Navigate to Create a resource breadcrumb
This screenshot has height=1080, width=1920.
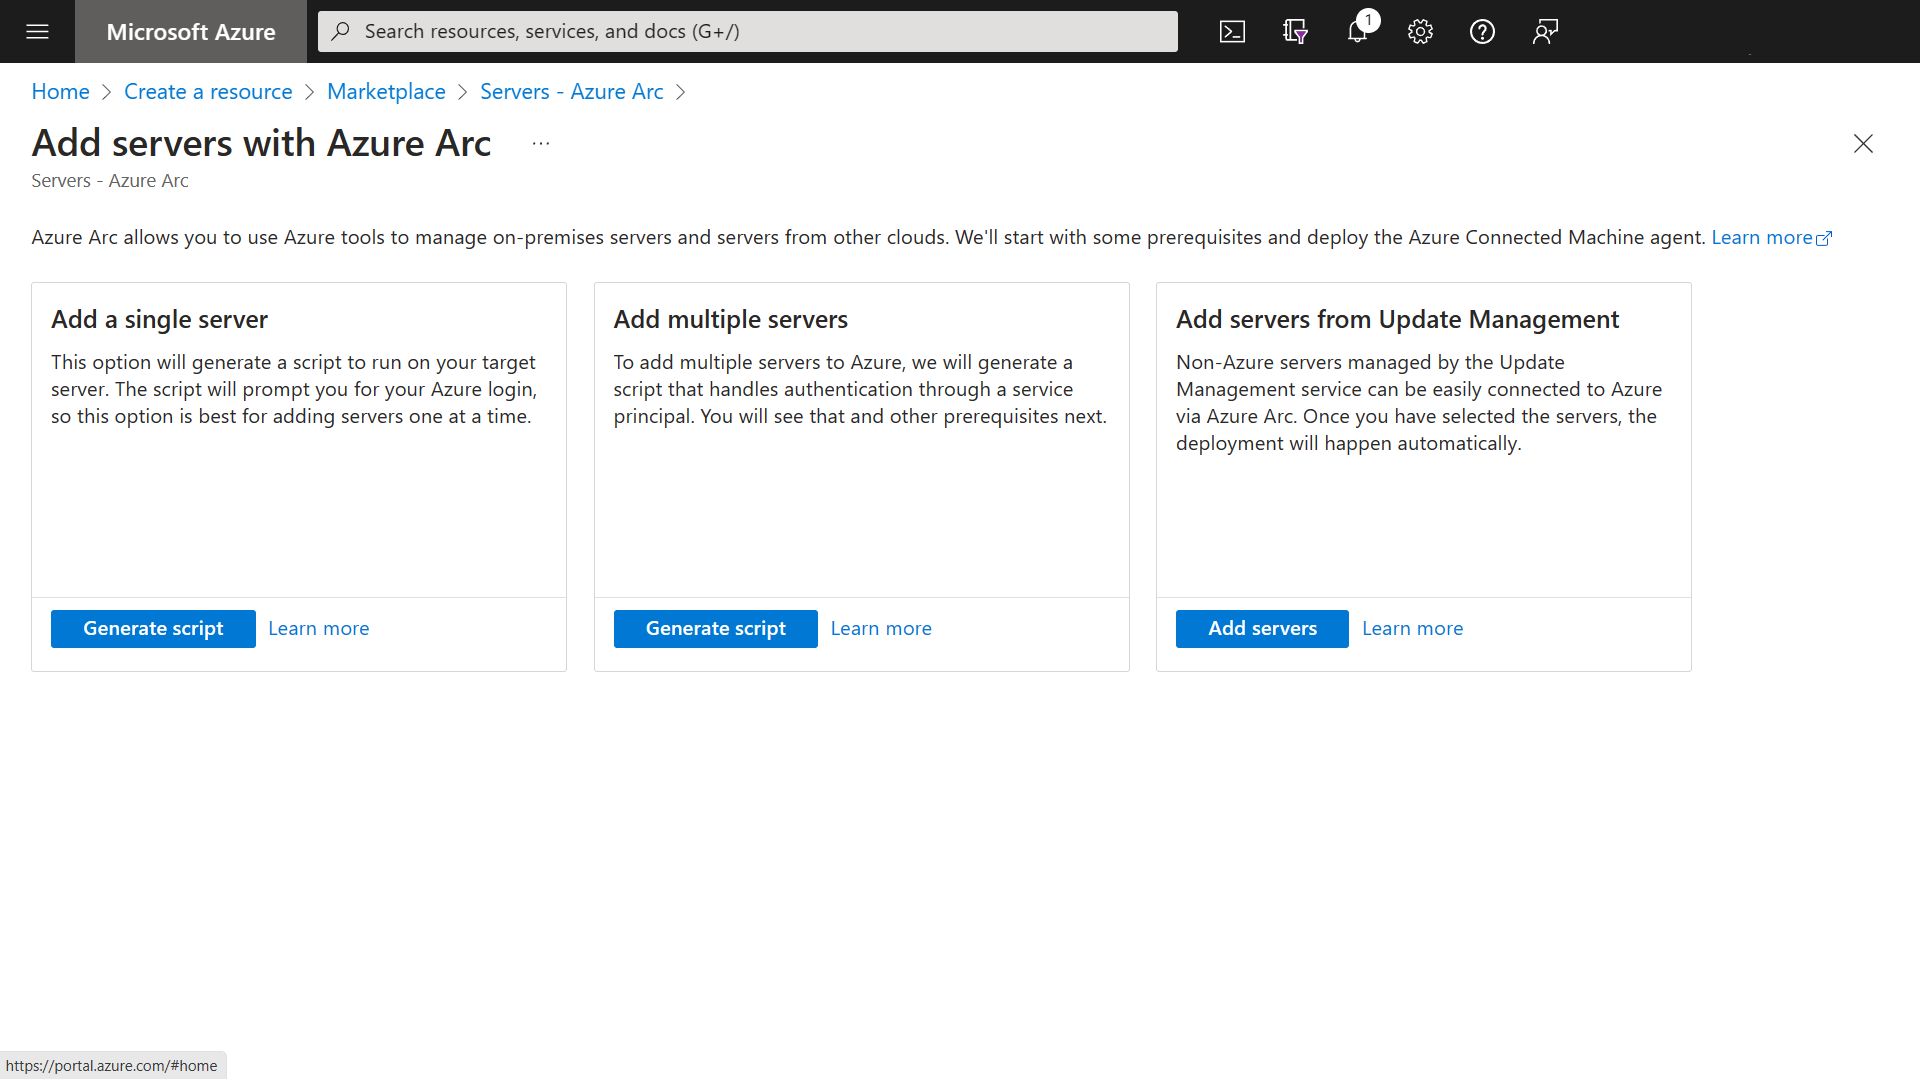tap(208, 91)
